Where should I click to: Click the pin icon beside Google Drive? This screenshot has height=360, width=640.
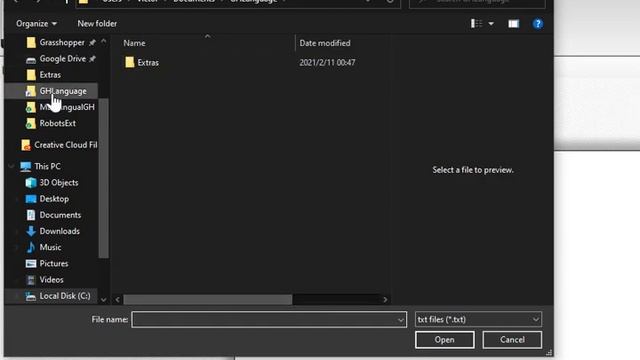(x=93, y=59)
